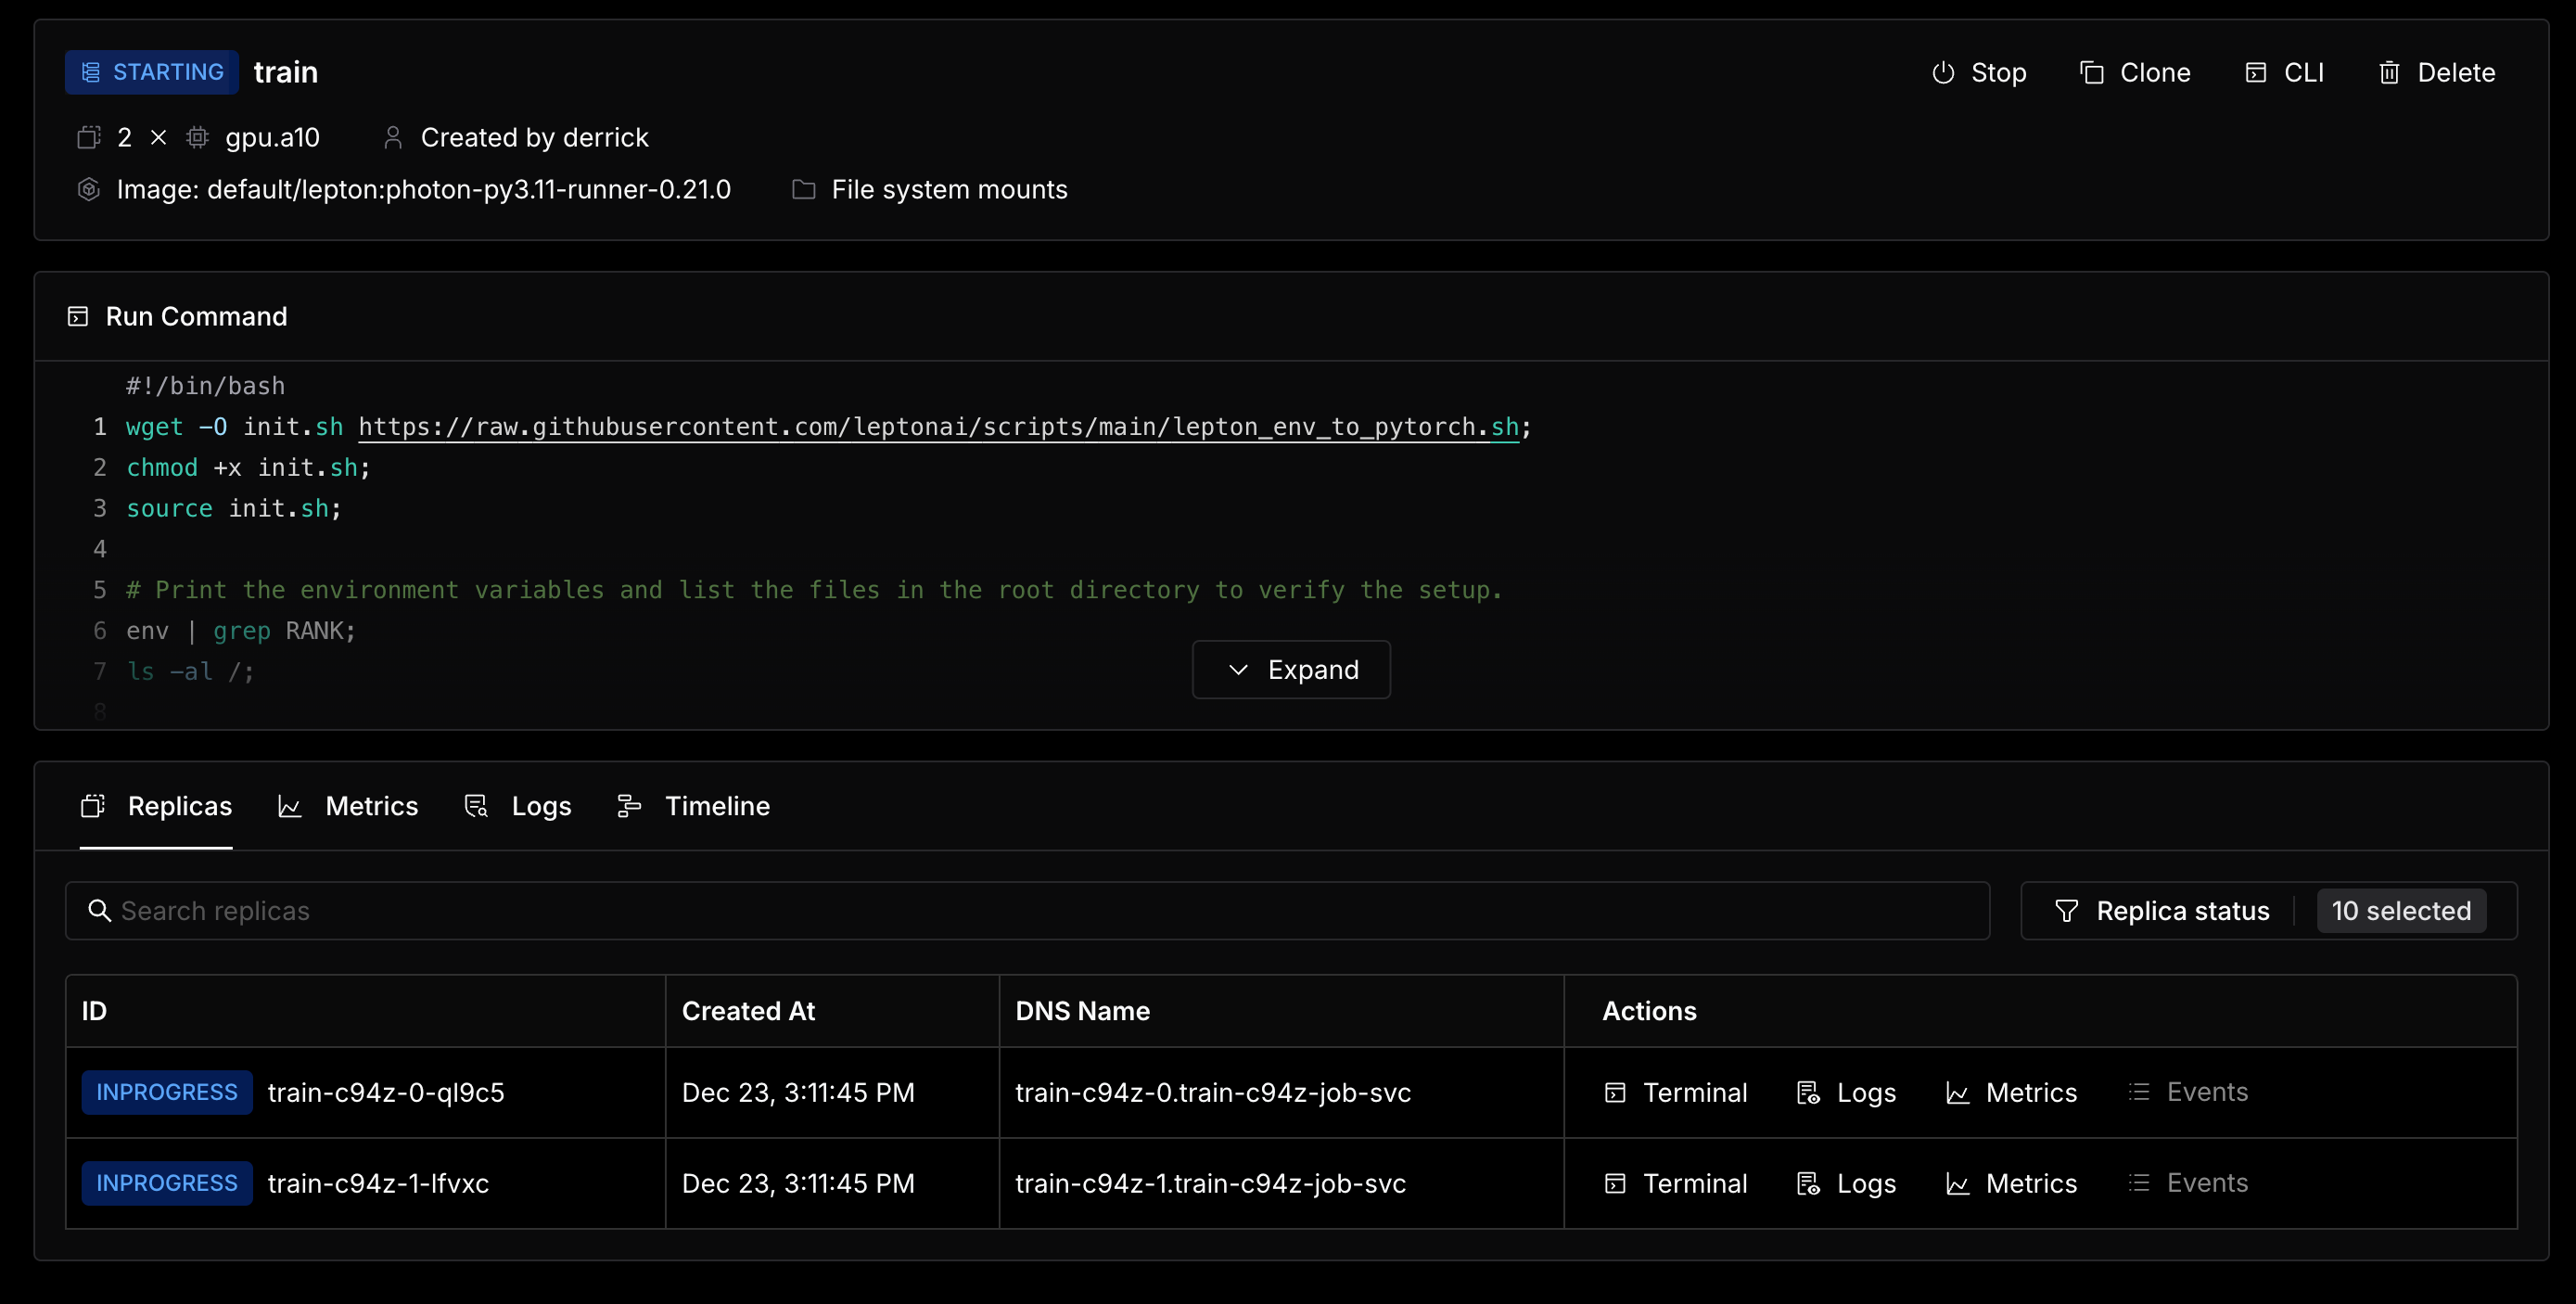Click DNS name train-c94z-0.train-c94z-job-svc
Image resolution: width=2576 pixels, height=1304 pixels.
pyautogui.click(x=1213, y=1092)
